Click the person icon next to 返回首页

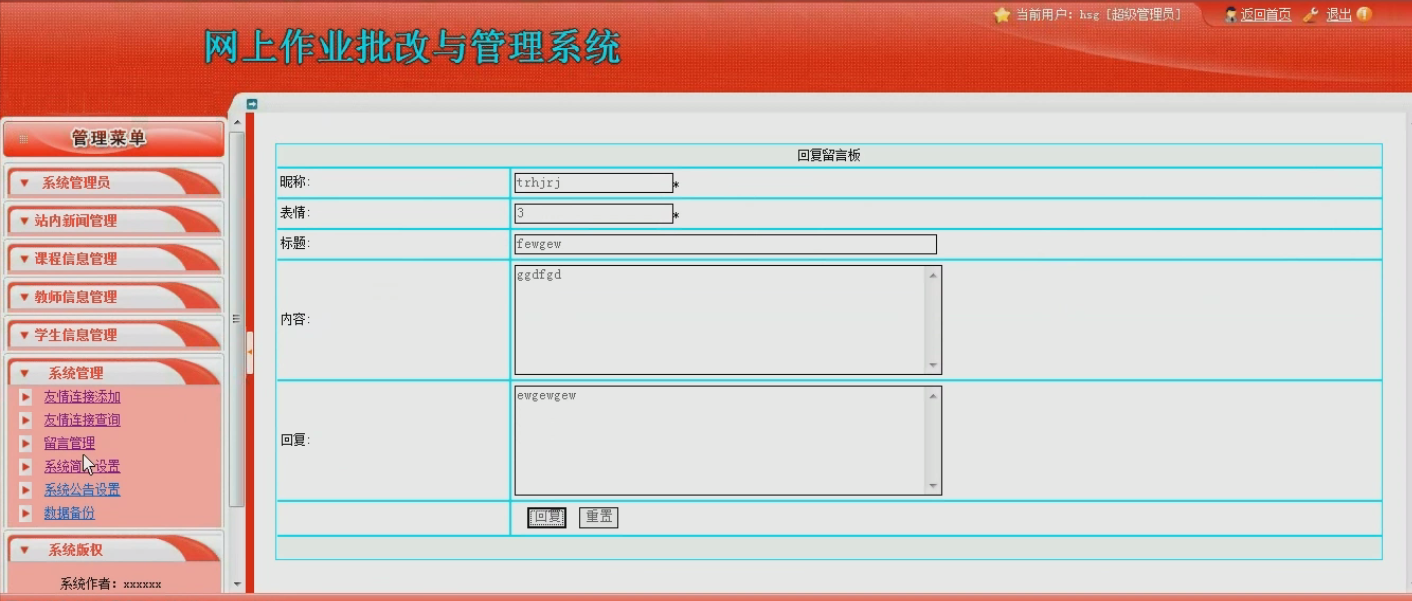[1231, 15]
